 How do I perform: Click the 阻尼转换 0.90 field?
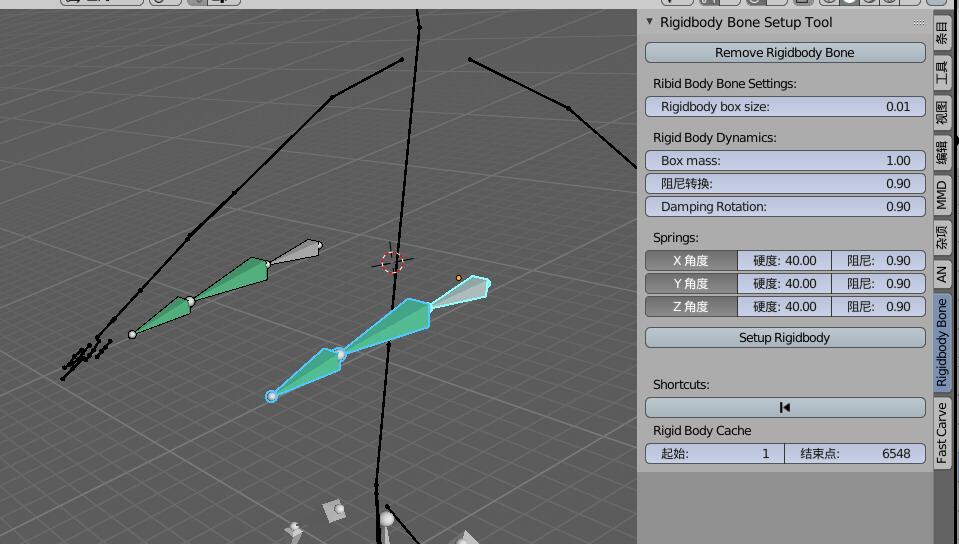point(785,184)
